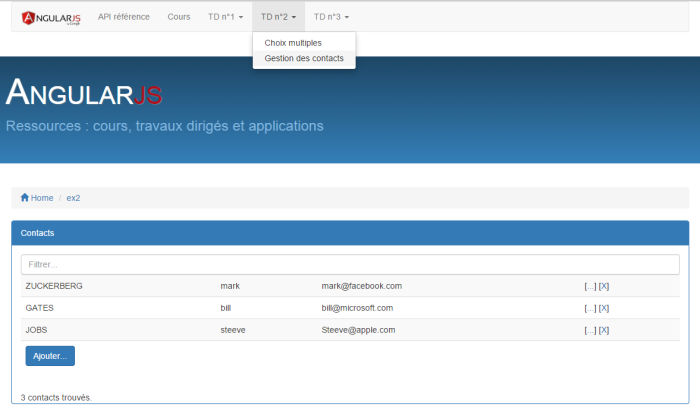Image resolution: width=700 pixels, height=410 pixels.
Task: Click the first name 'steeve'
Action: coord(233,330)
